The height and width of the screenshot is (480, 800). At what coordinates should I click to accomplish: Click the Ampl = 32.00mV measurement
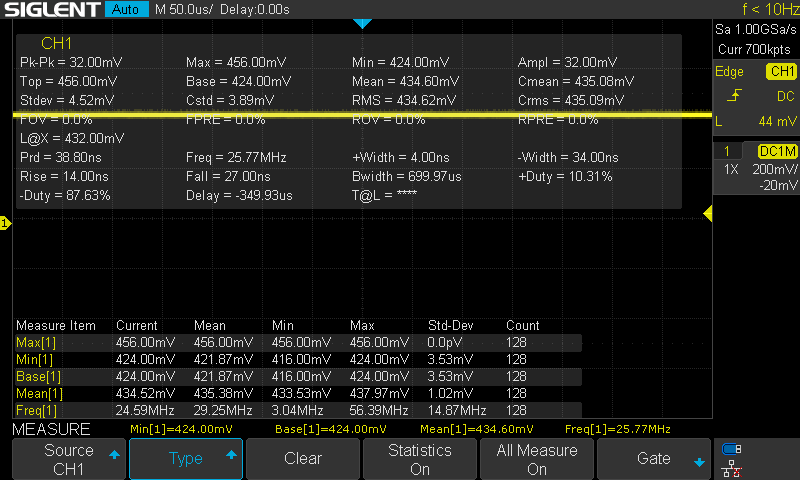click(567, 62)
